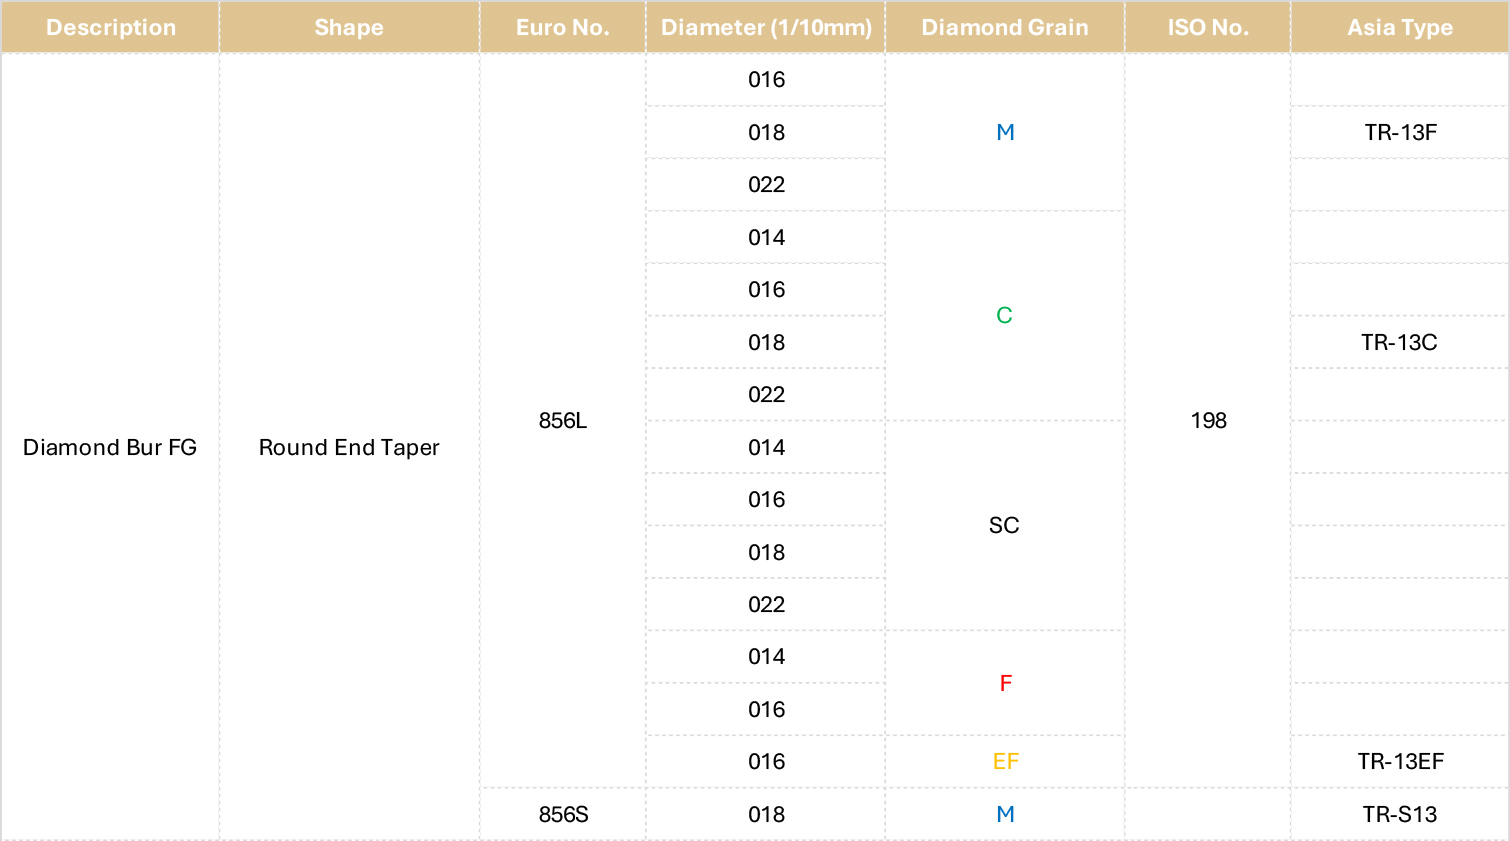Select the ISO No. header cell
The height and width of the screenshot is (841, 1510).
[1208, 27]
